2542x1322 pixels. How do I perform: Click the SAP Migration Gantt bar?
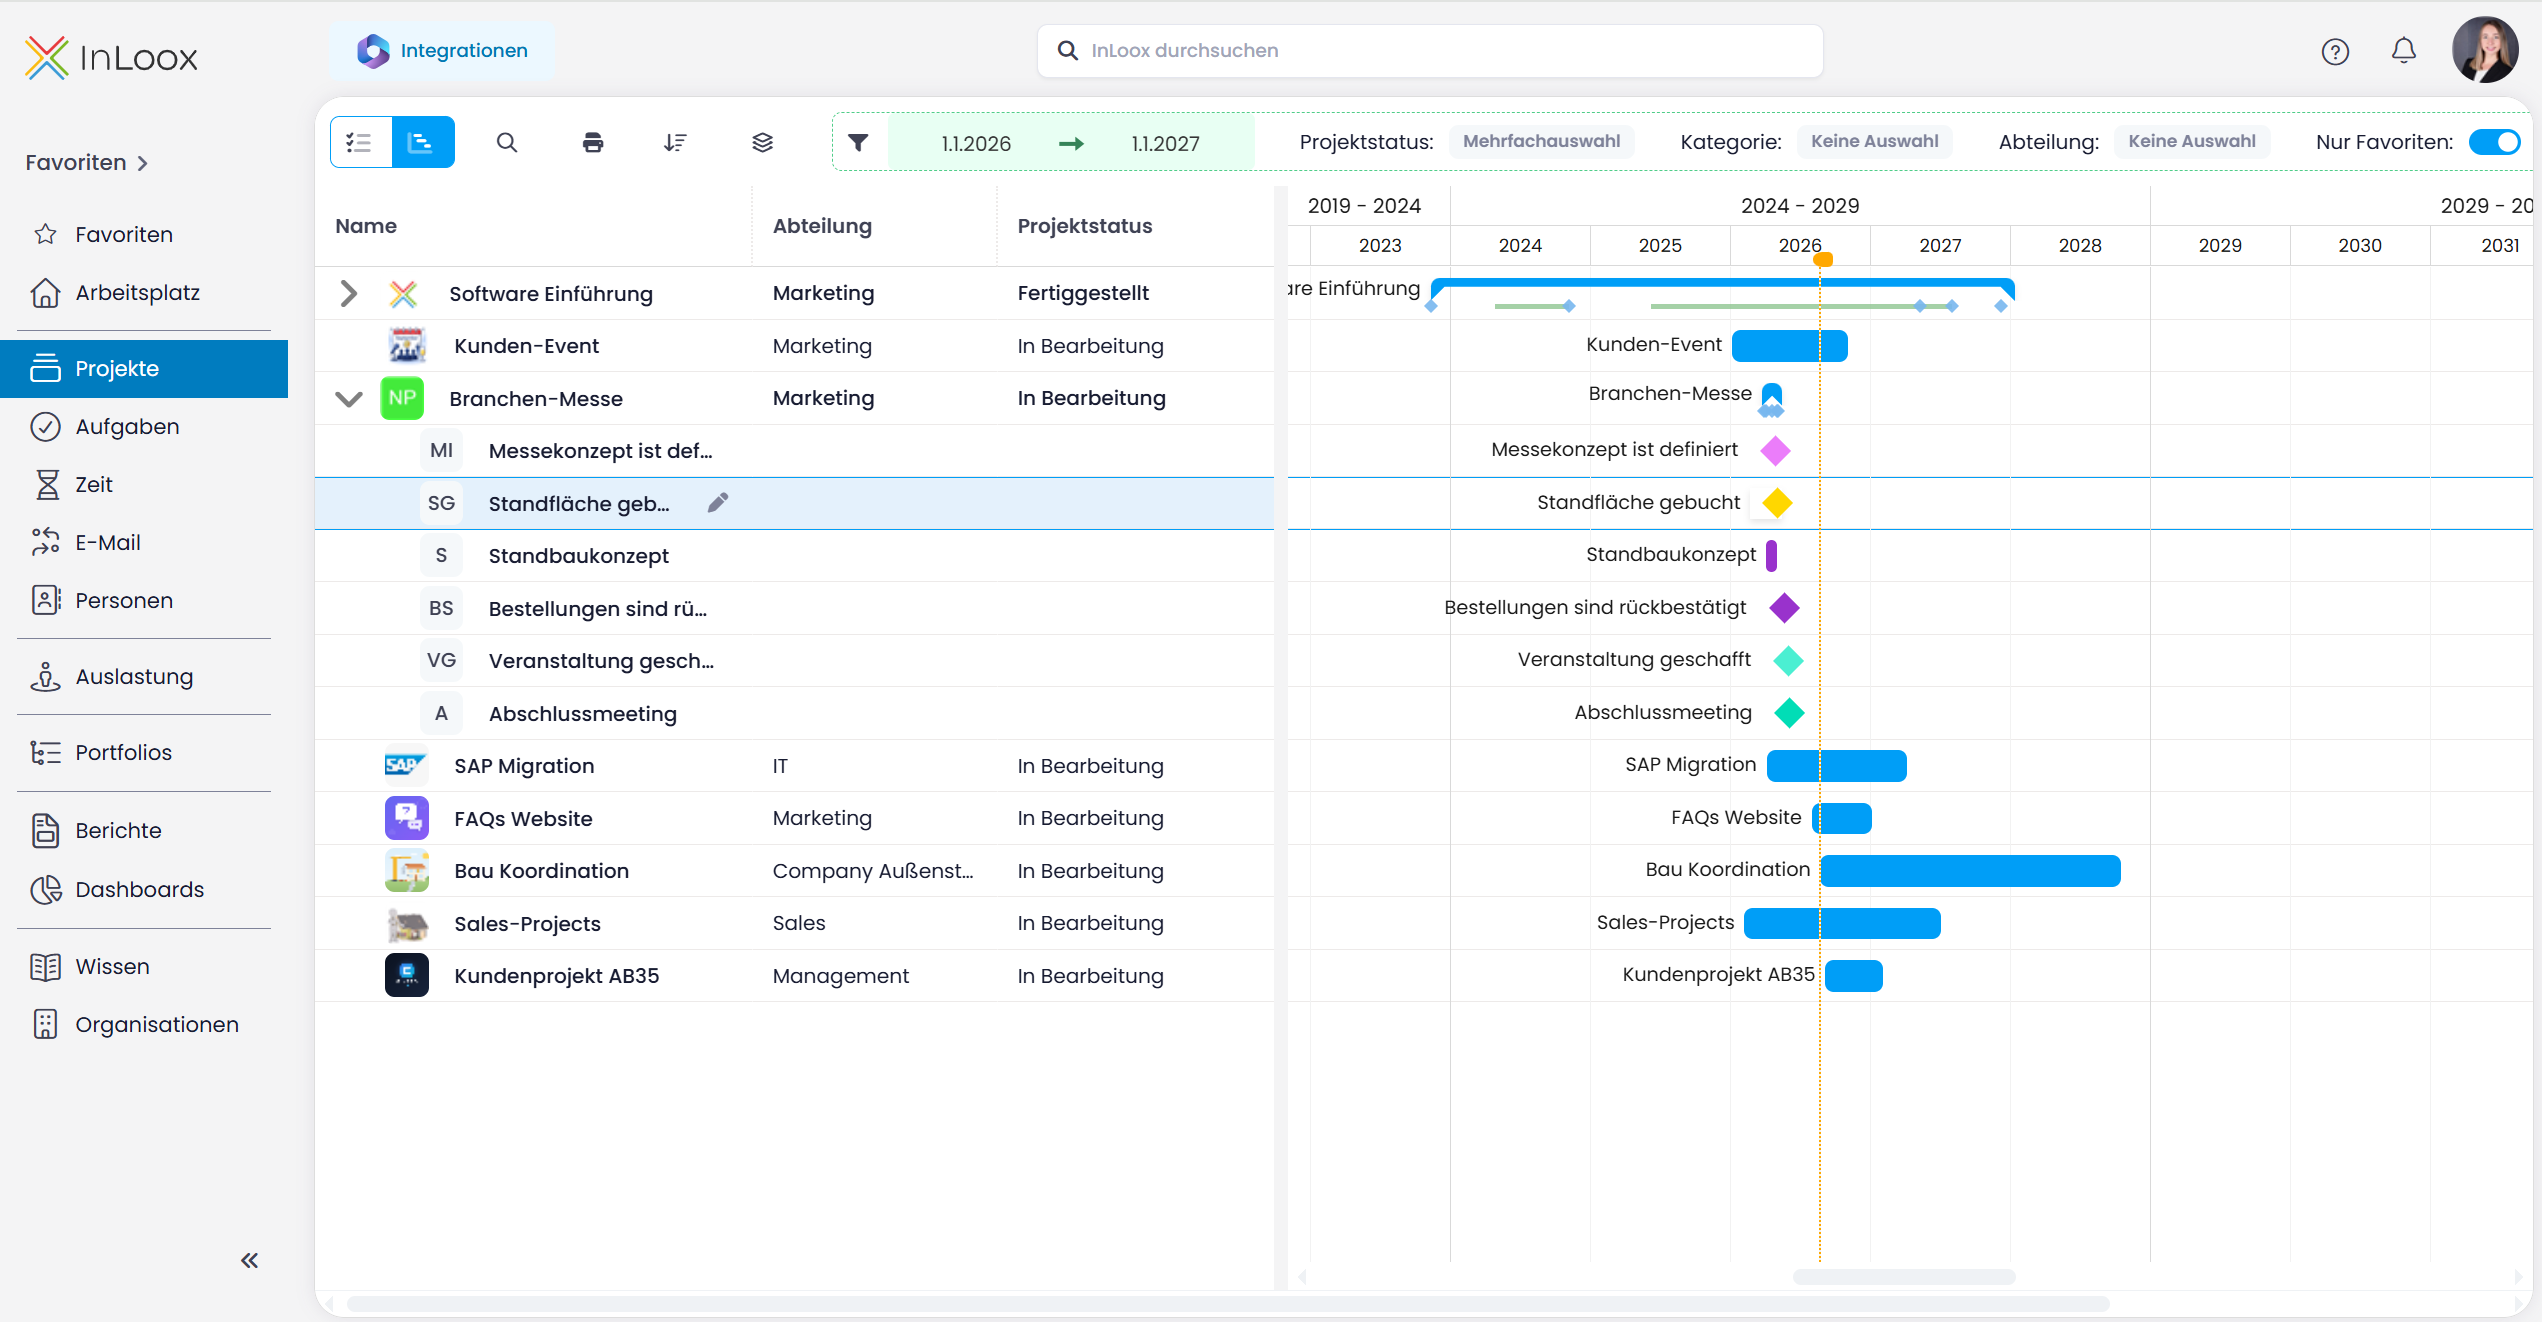(x=1837, y=766)
